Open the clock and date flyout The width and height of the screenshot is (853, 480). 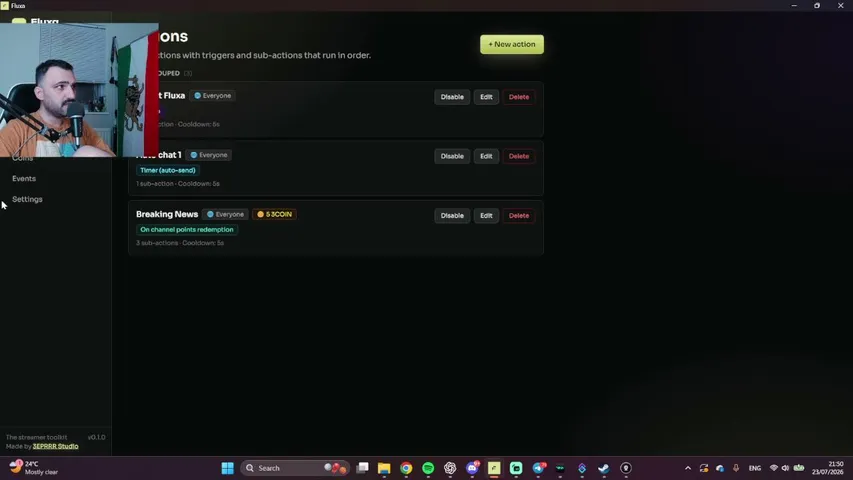(x=828, y=468)
